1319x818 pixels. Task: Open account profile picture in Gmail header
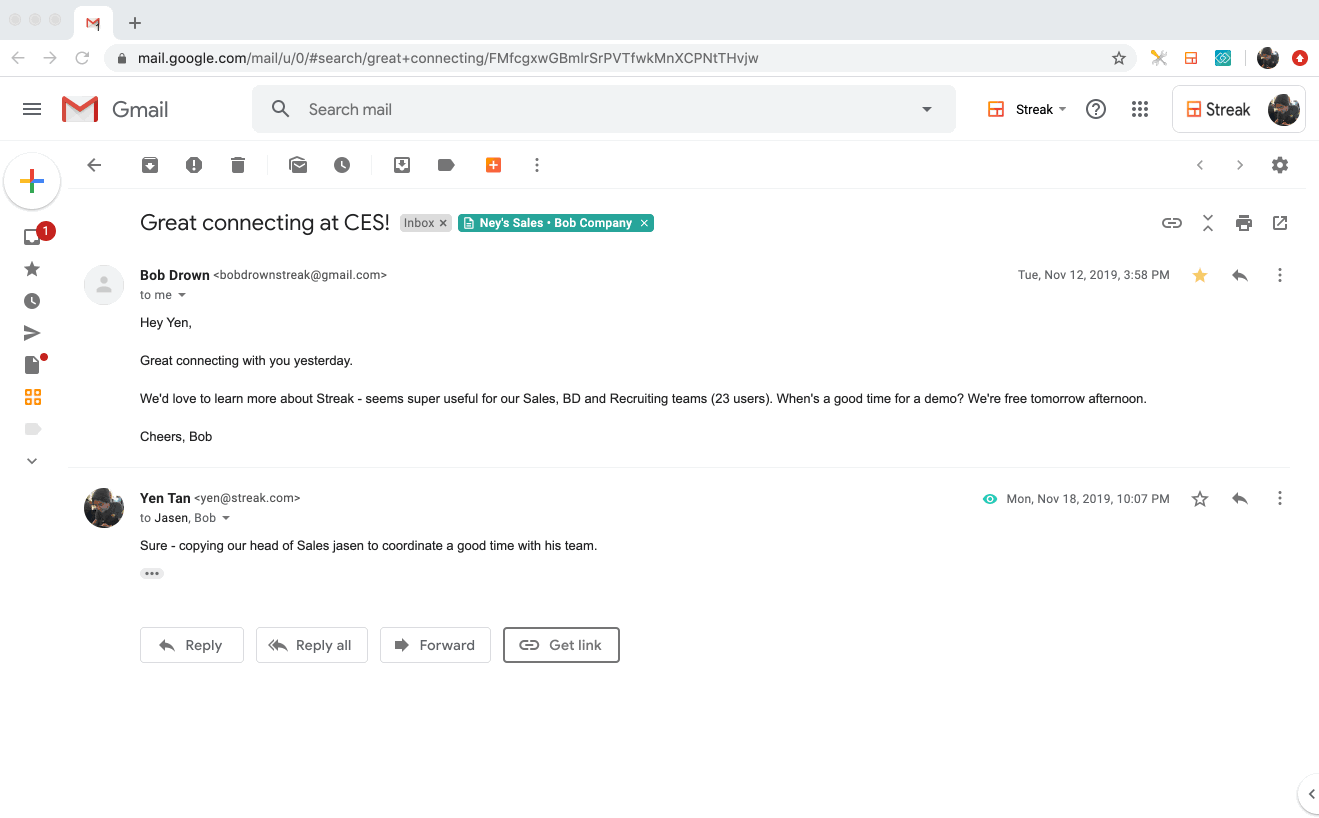[x=1284, y=109]
